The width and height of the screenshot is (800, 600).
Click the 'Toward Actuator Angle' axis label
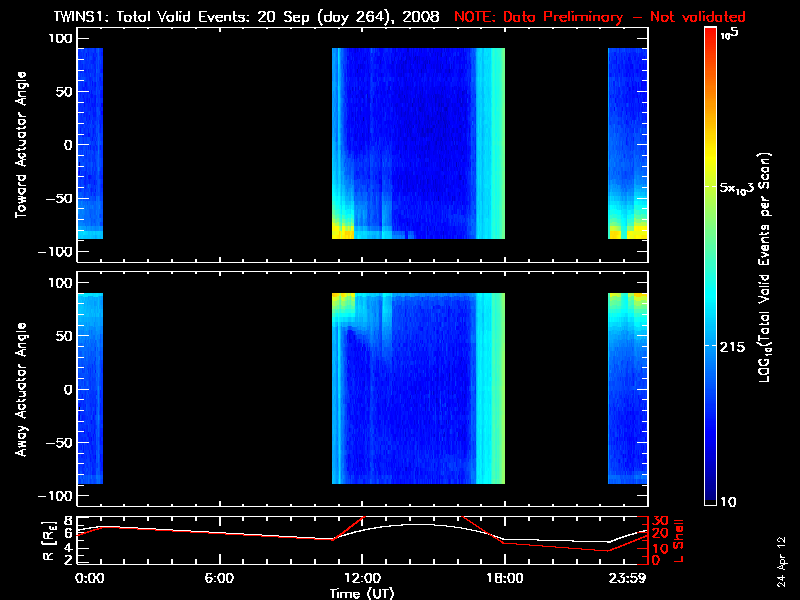18,145
